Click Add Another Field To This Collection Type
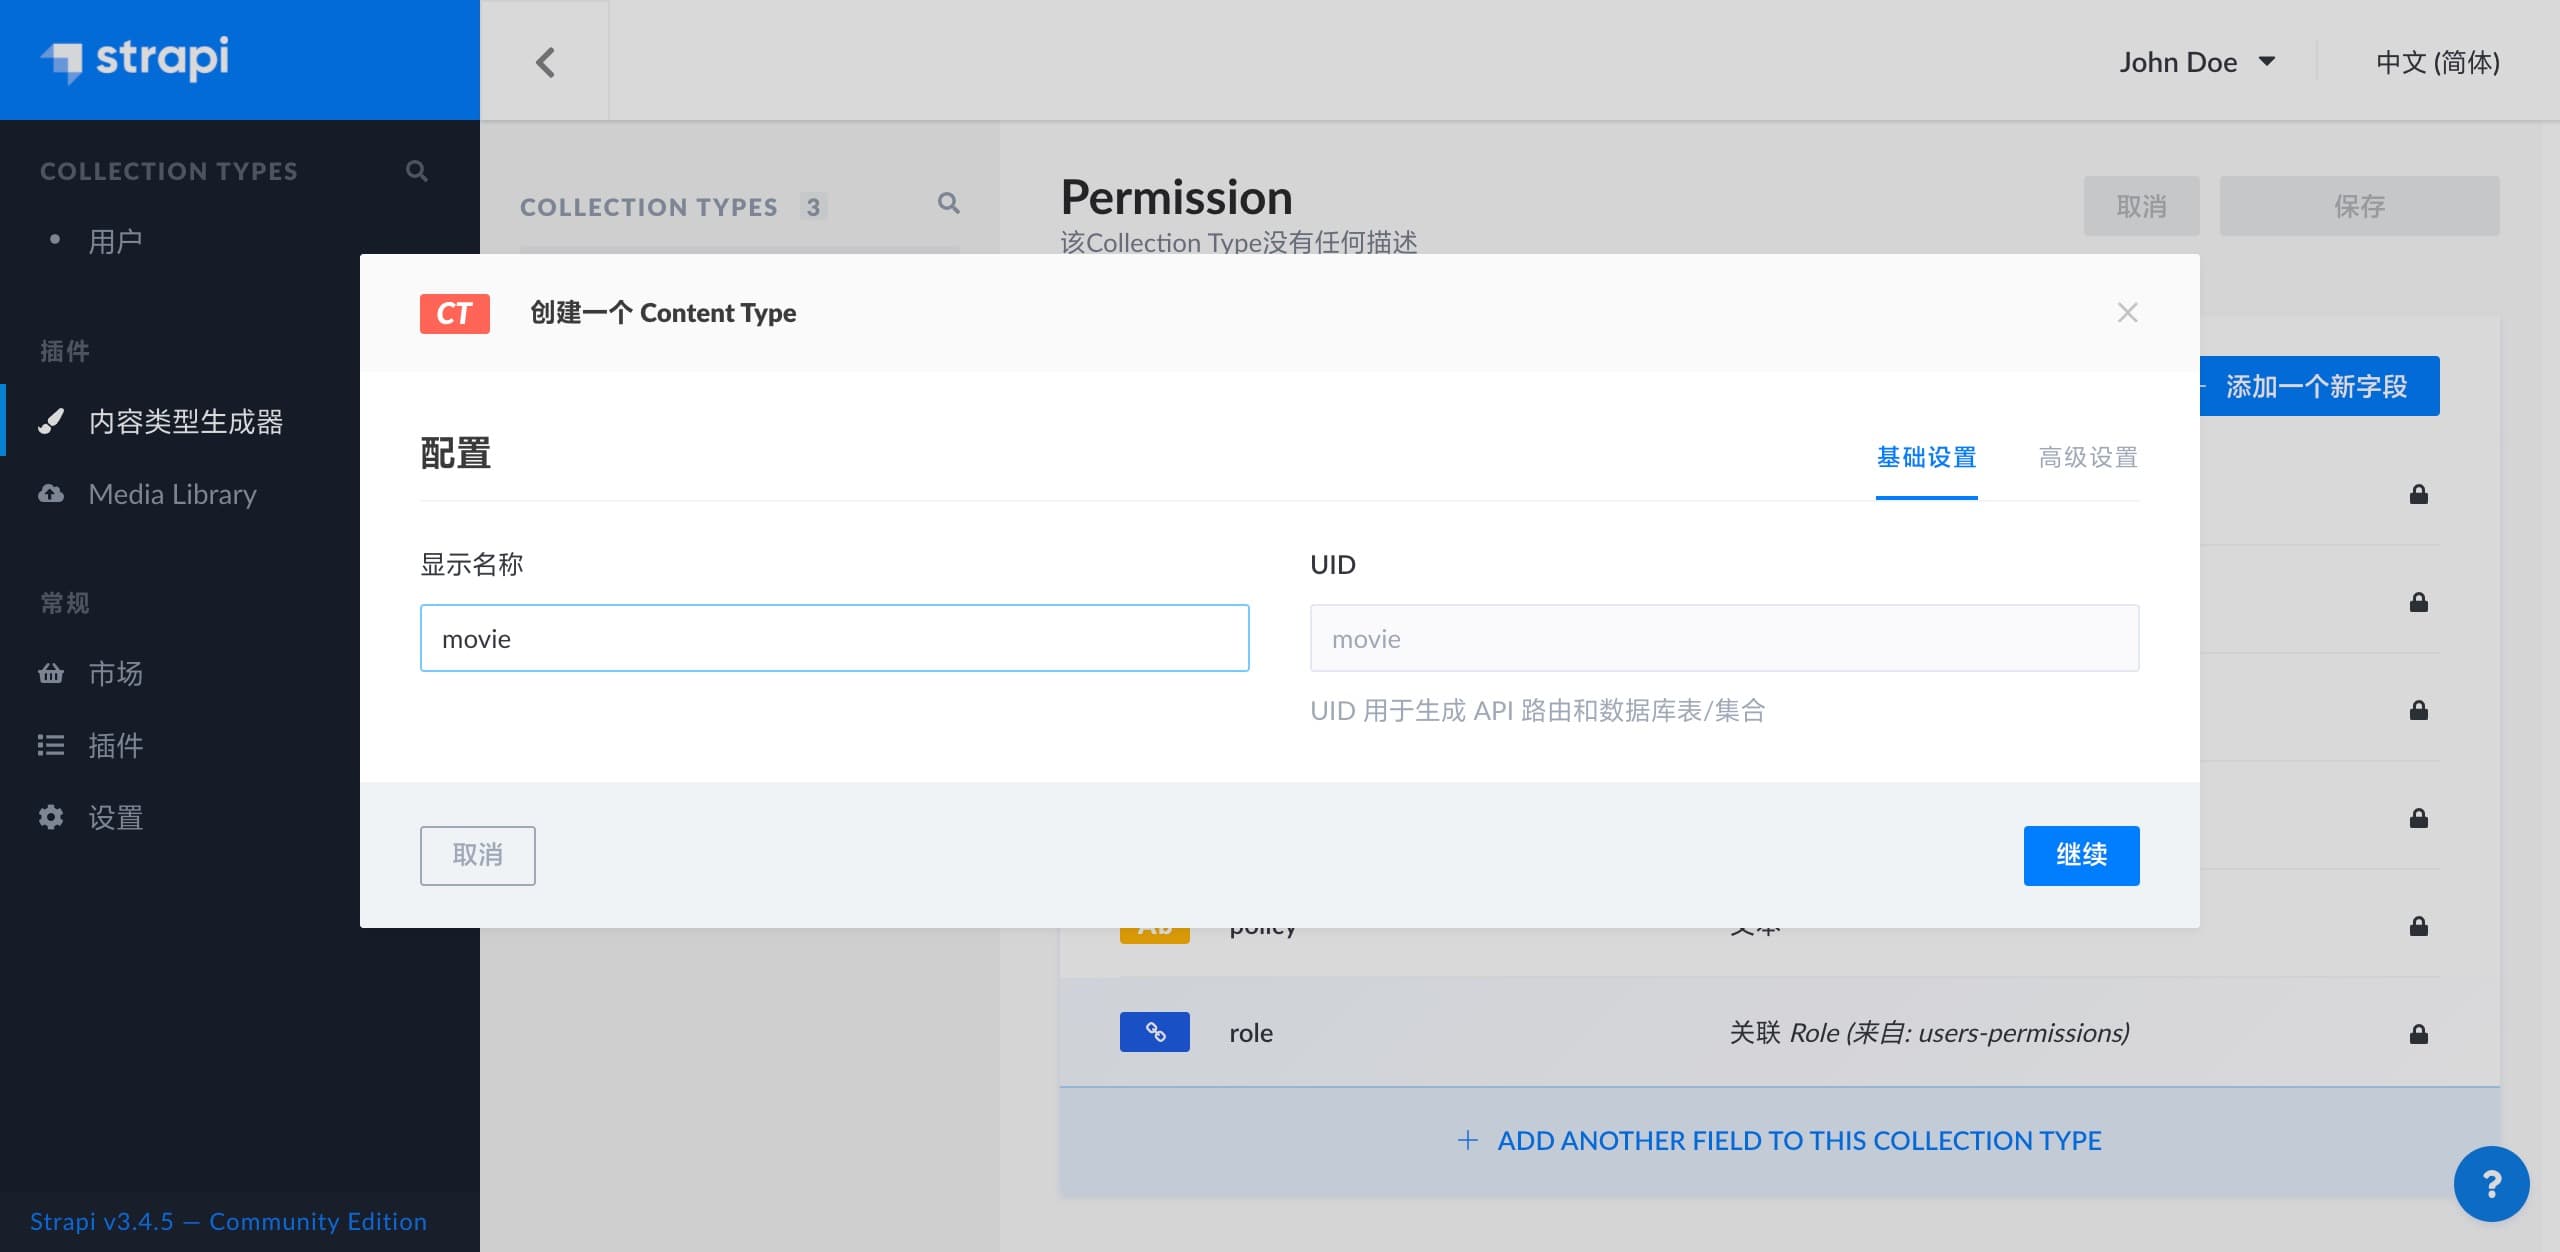The image size is (2560, 1252). tap(1779, 1140)
